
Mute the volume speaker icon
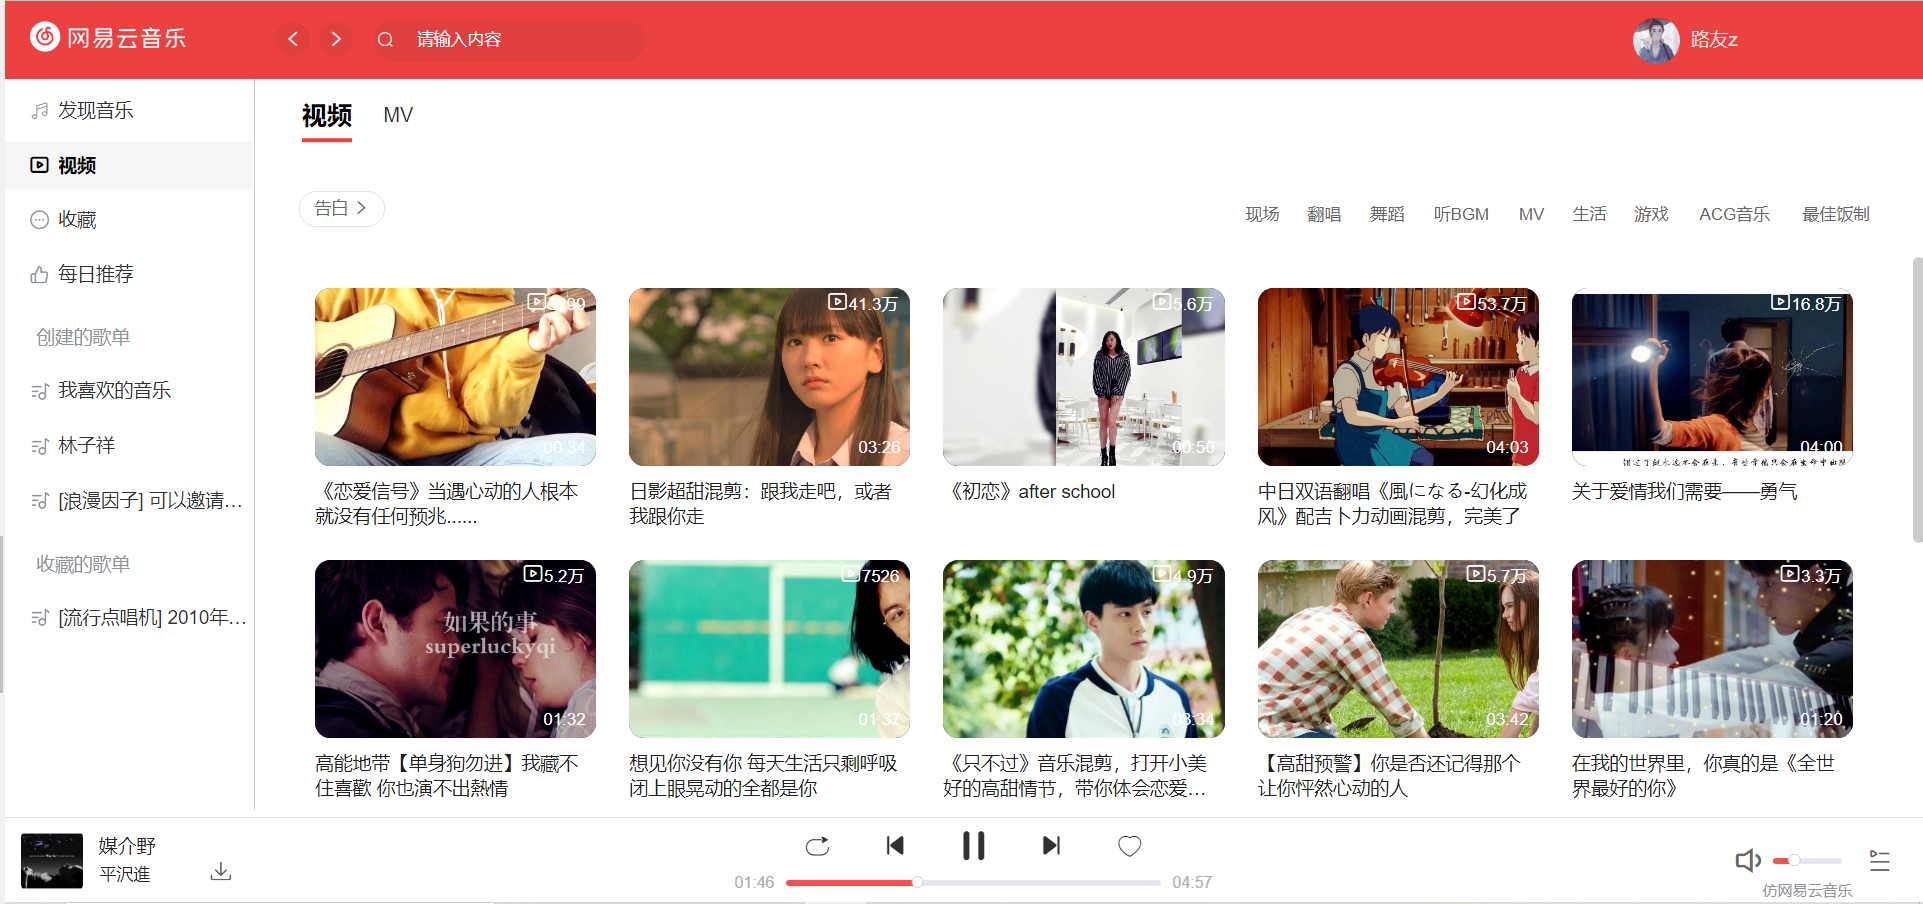(1747, 860)
